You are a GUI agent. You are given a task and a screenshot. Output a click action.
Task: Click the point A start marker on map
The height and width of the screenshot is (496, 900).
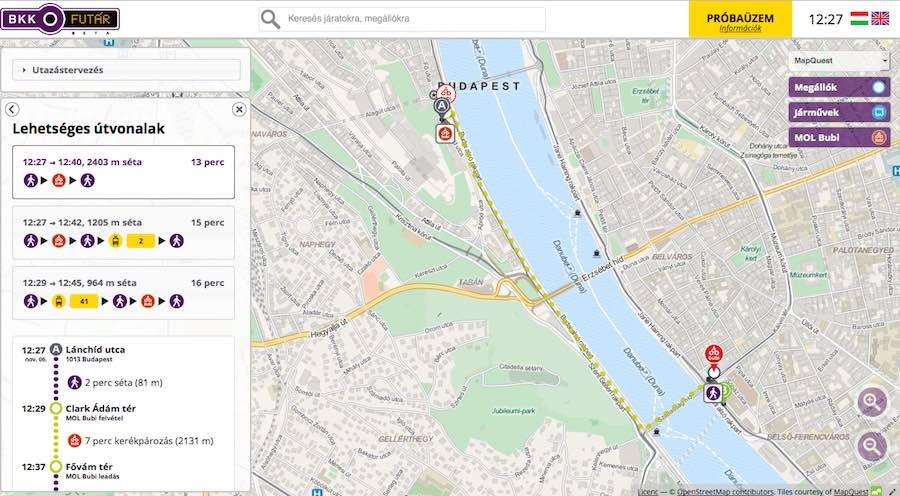442,106
